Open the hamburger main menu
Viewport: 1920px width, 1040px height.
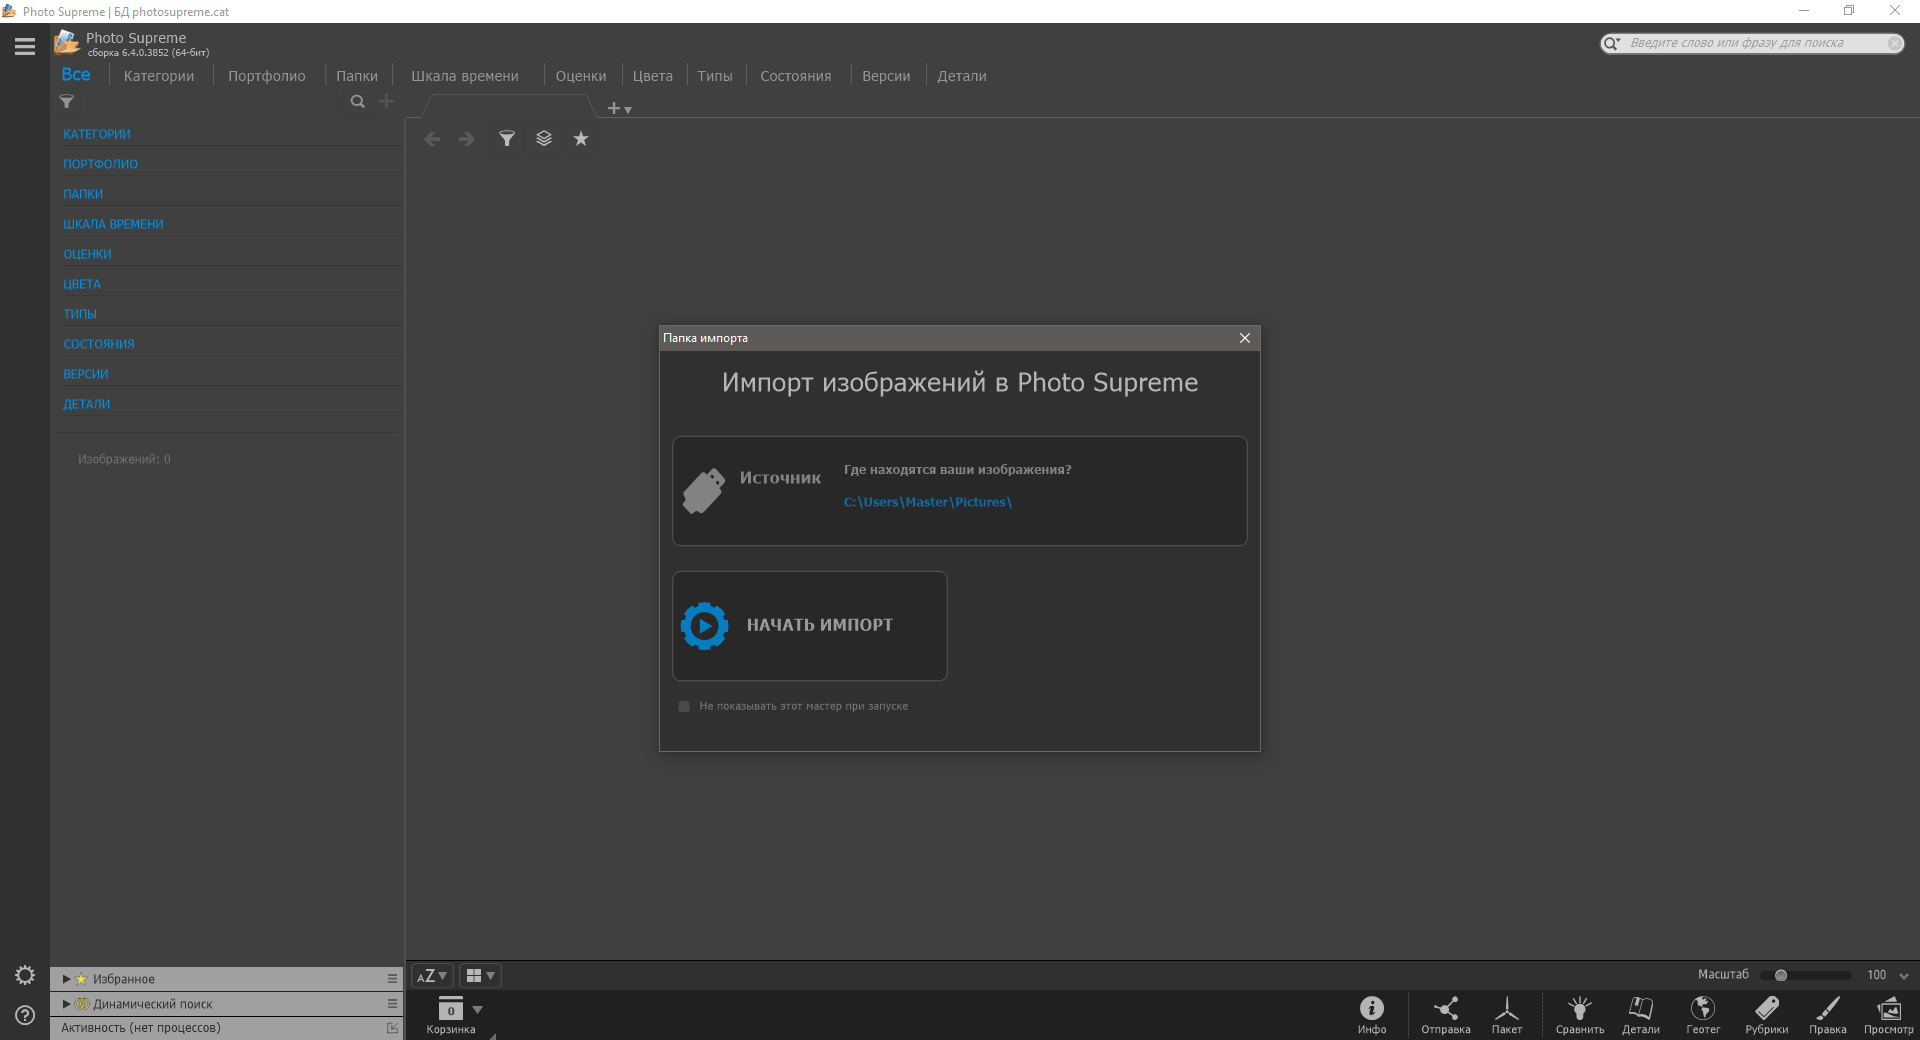click(25, 46)
